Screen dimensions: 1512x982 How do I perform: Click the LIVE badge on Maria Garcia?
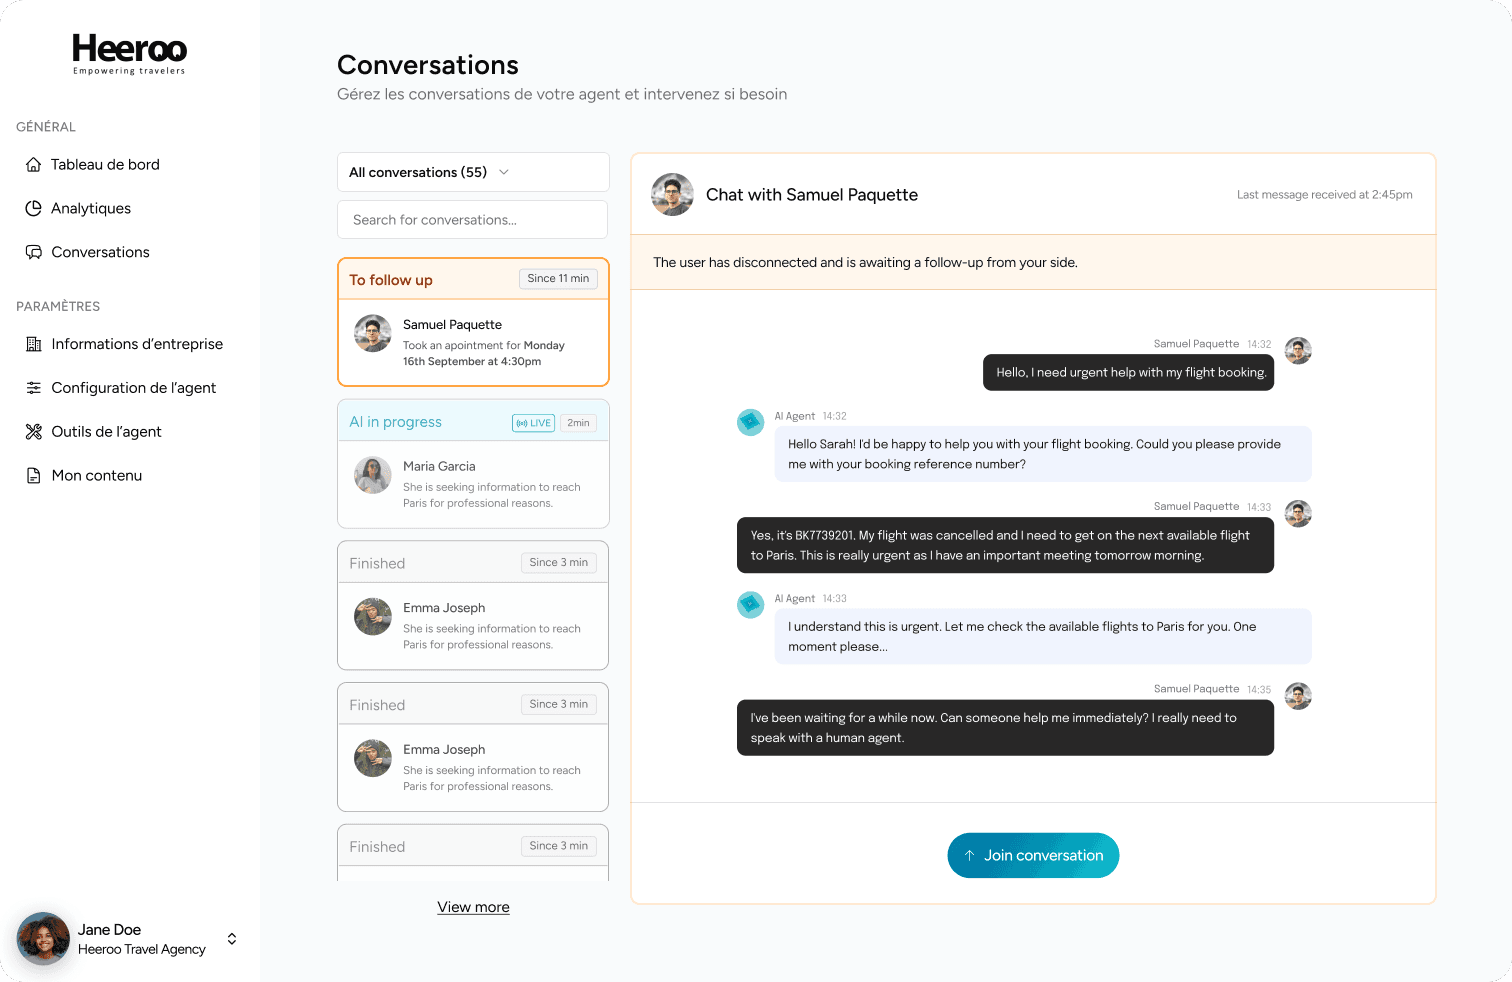point(533,423)
